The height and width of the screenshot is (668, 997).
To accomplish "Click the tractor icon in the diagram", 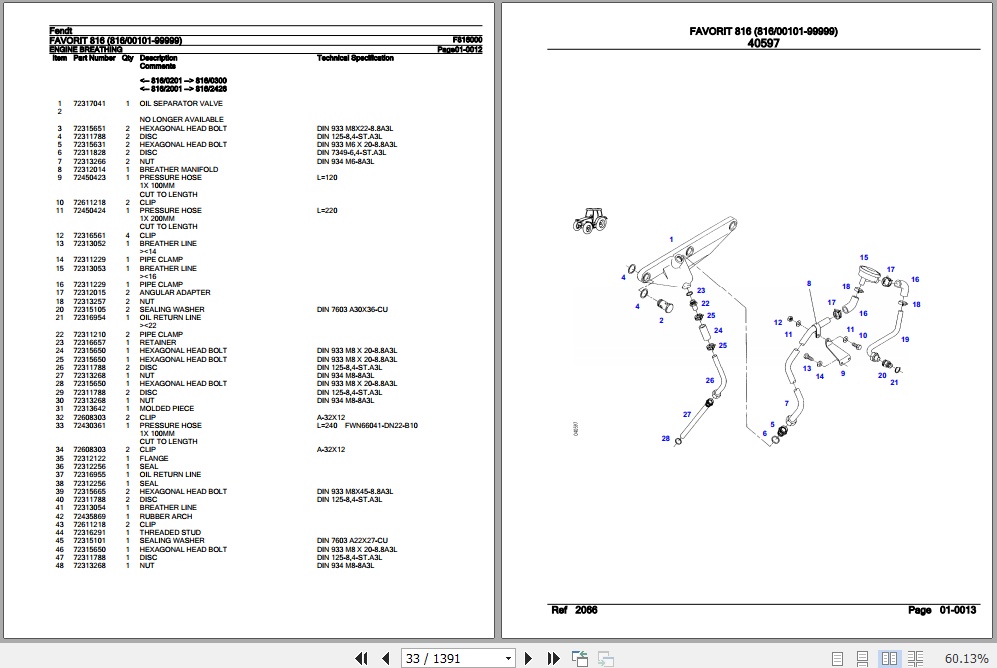I will [590, 221].
